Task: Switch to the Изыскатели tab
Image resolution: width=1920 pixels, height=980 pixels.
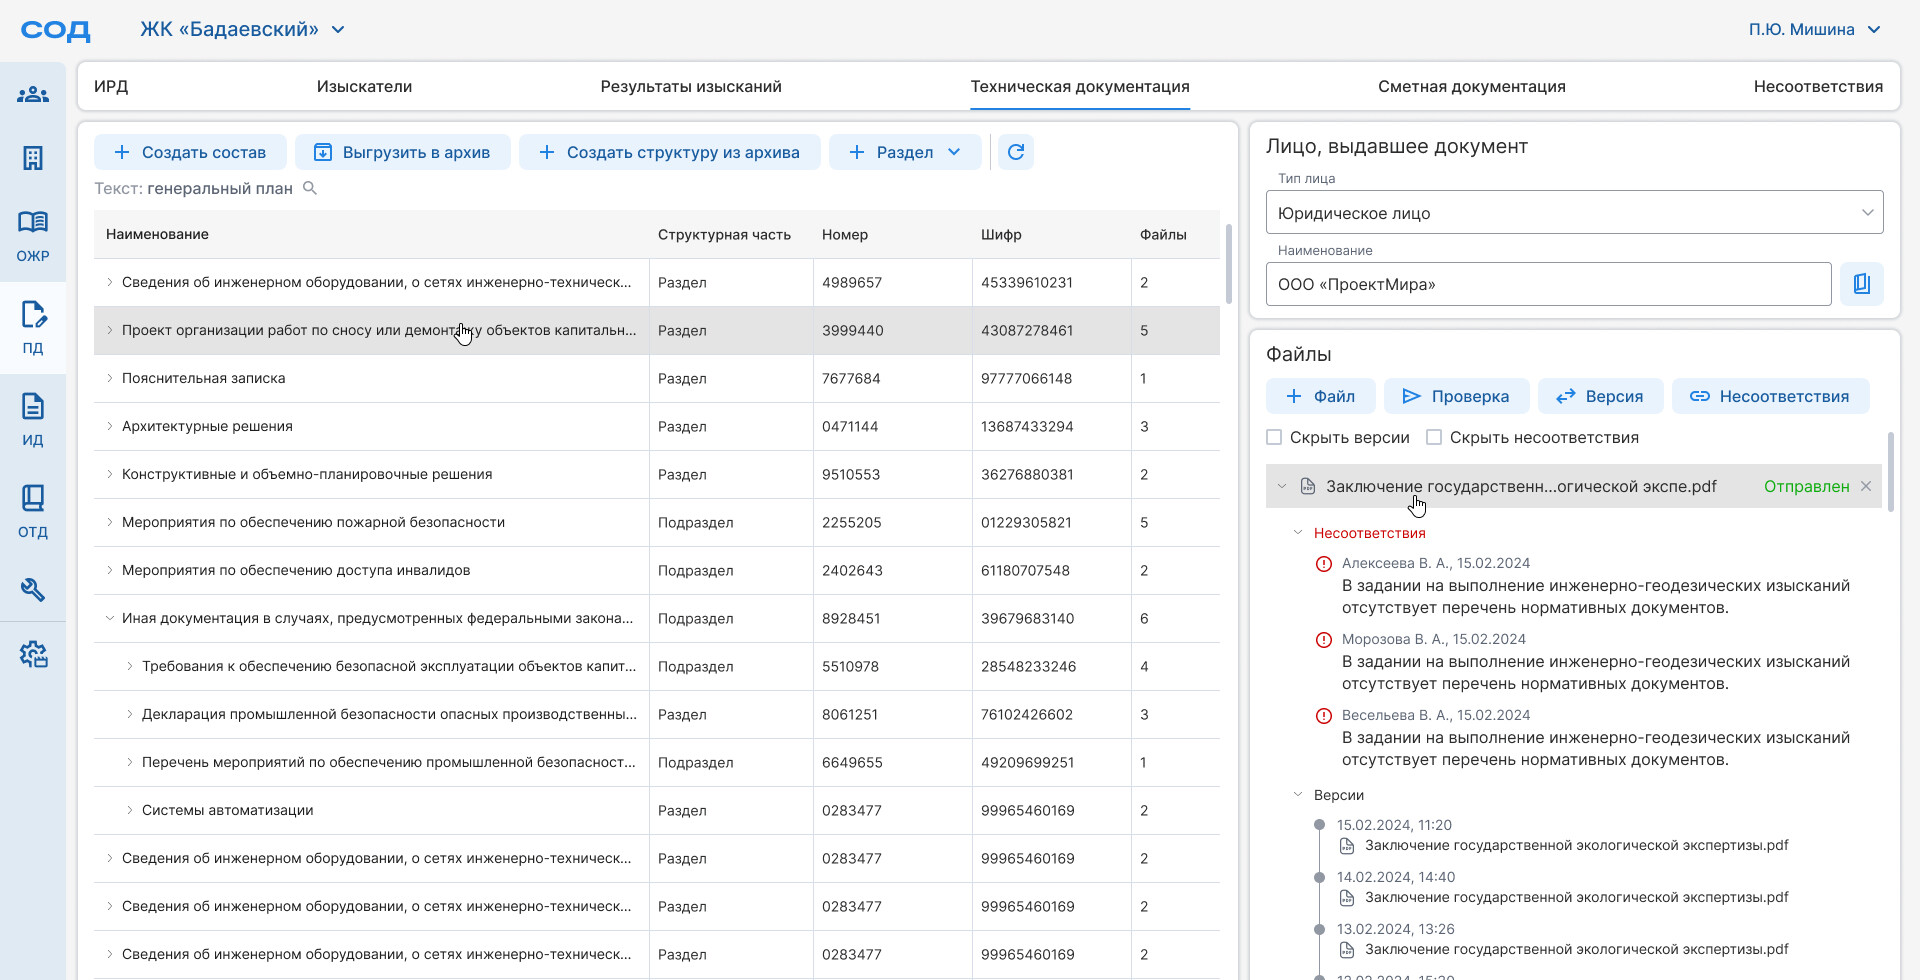Action: pyautogui.click(x=364, y=86)
